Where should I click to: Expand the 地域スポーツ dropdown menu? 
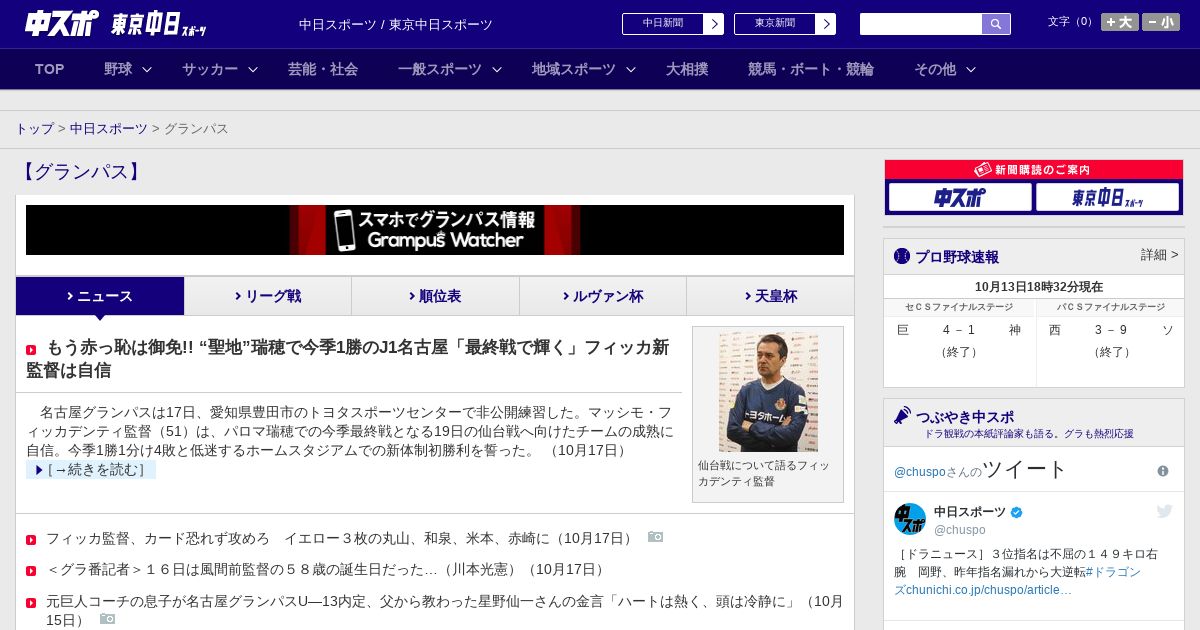click(x=584, y=69)
